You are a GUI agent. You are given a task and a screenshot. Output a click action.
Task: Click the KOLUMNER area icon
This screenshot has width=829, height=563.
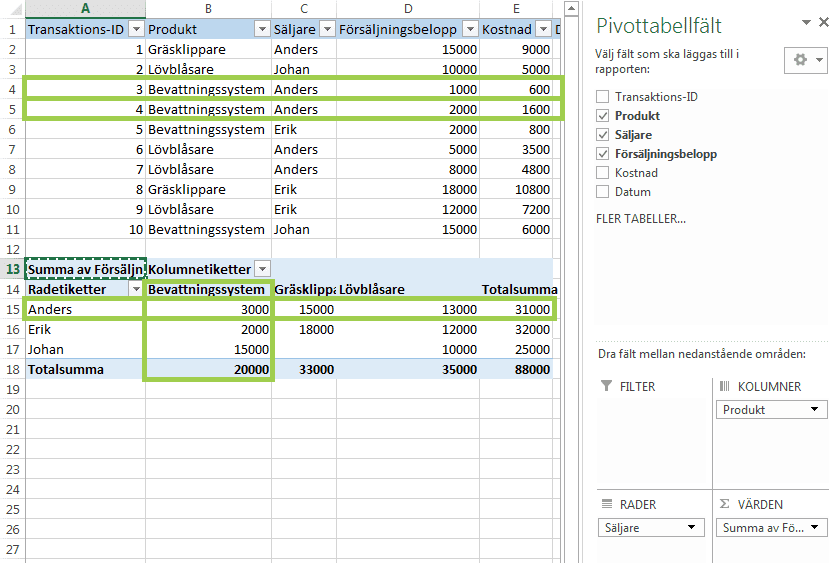click(725, 386)
